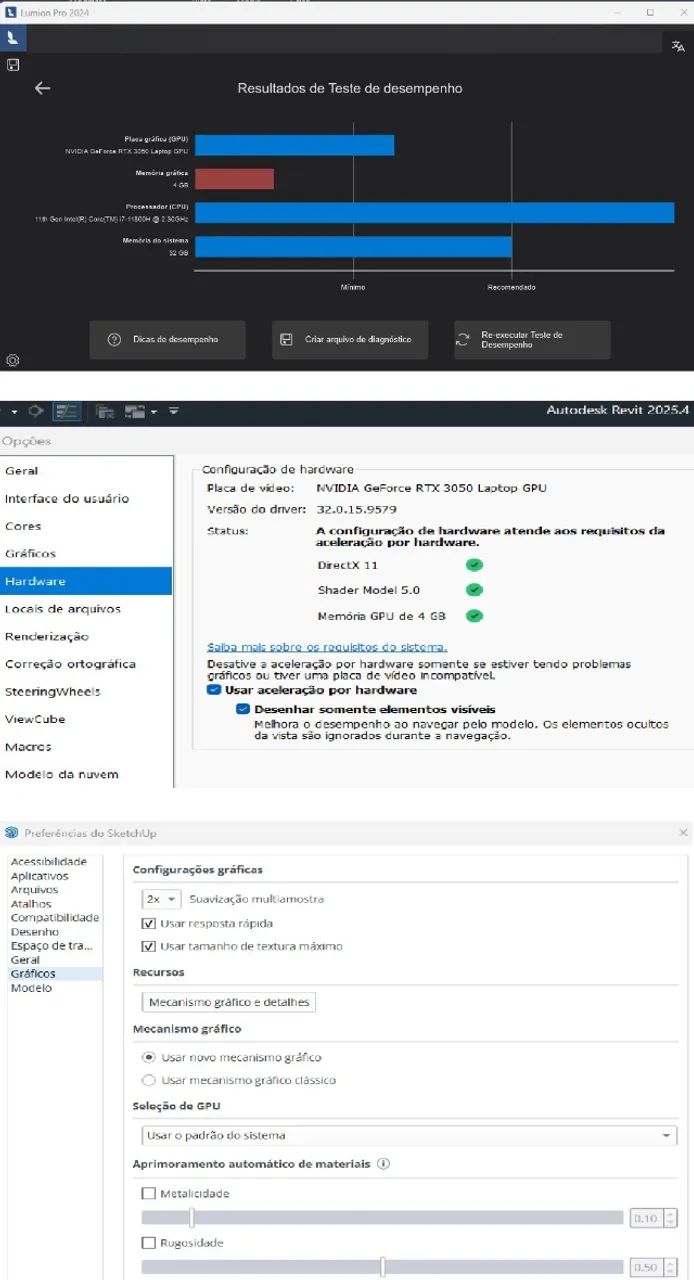The image size is (694, 1280).
Task: Click the question mark icon on Dicas de desempenho
Action: tap(115, 340)
